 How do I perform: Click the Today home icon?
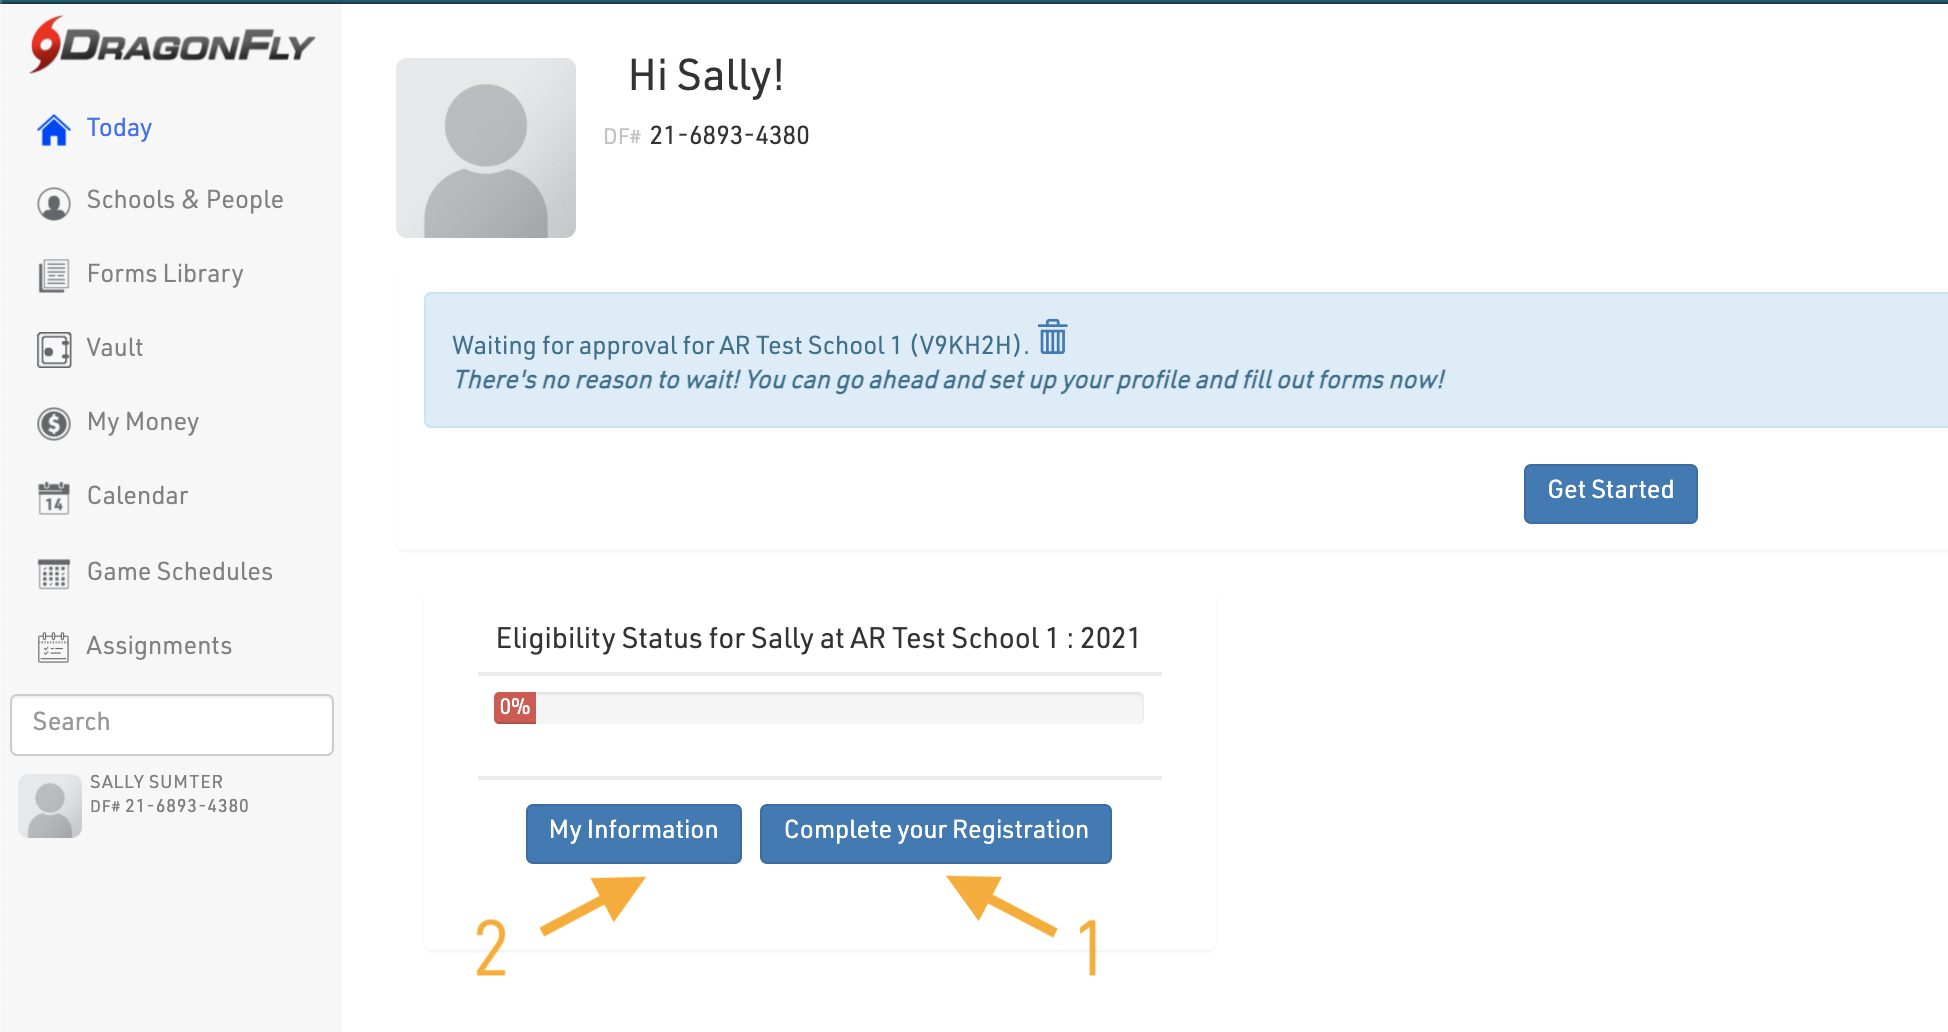pos(54,130)
